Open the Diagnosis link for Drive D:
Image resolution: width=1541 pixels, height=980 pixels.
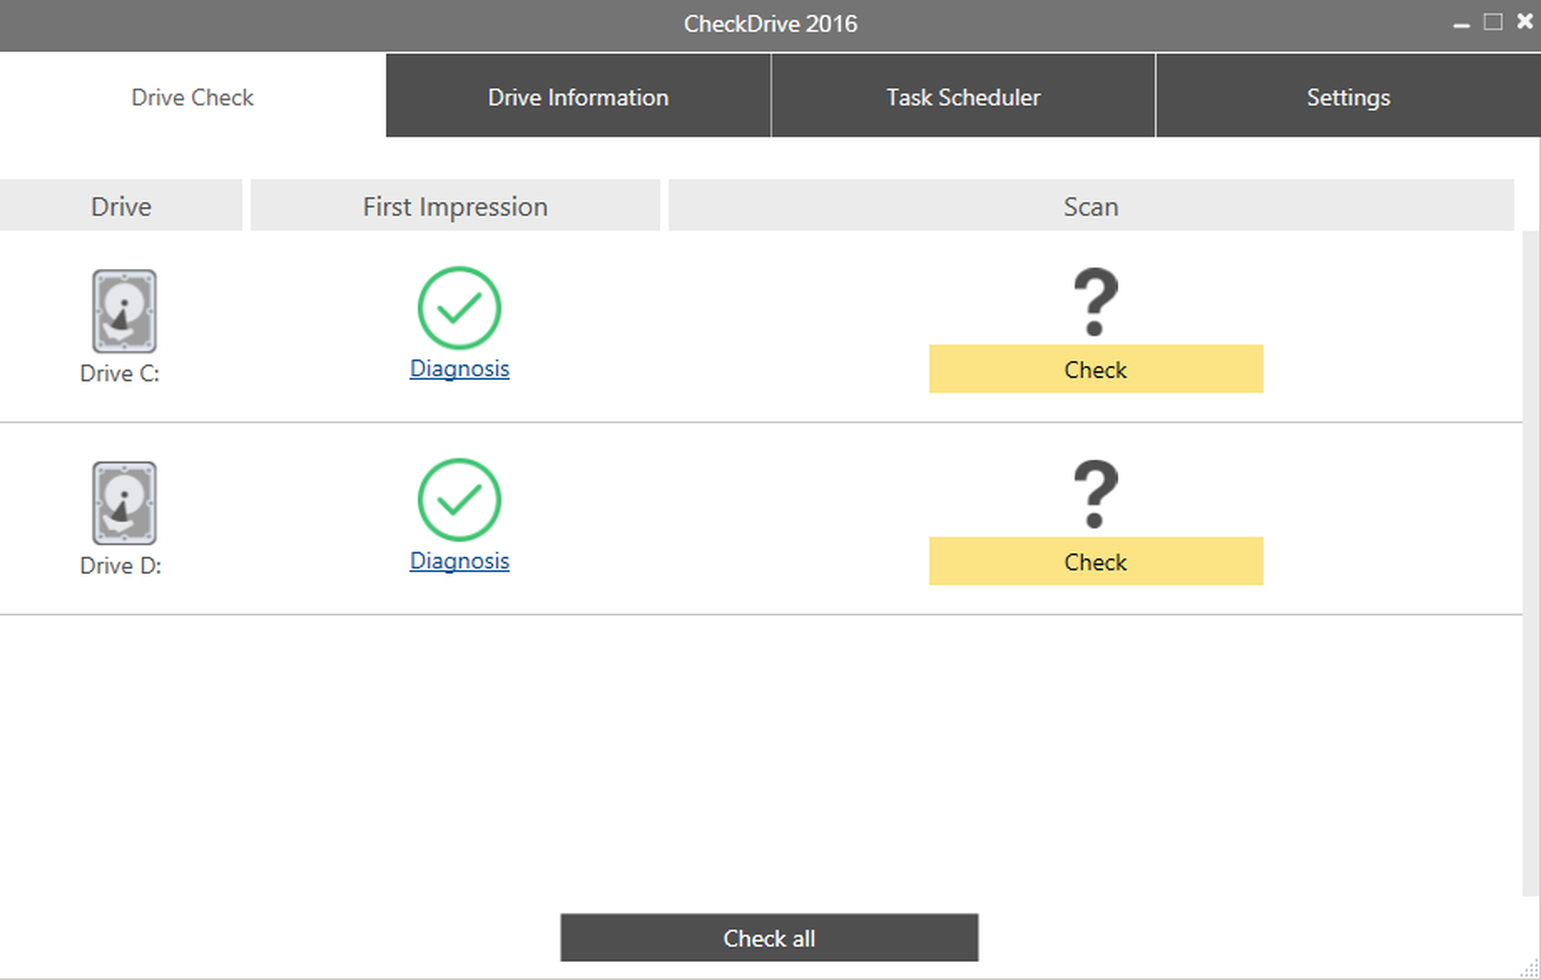459,561
